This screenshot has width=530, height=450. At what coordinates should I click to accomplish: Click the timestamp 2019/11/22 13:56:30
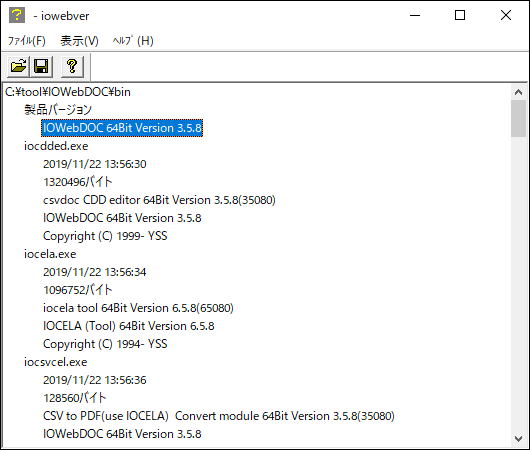point(95,164)
